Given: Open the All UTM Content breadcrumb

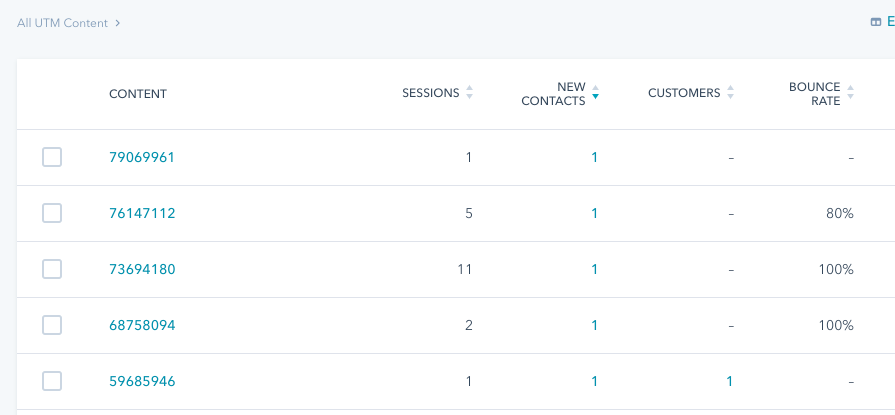Looking at the screenshot, I should coord(62,23).
